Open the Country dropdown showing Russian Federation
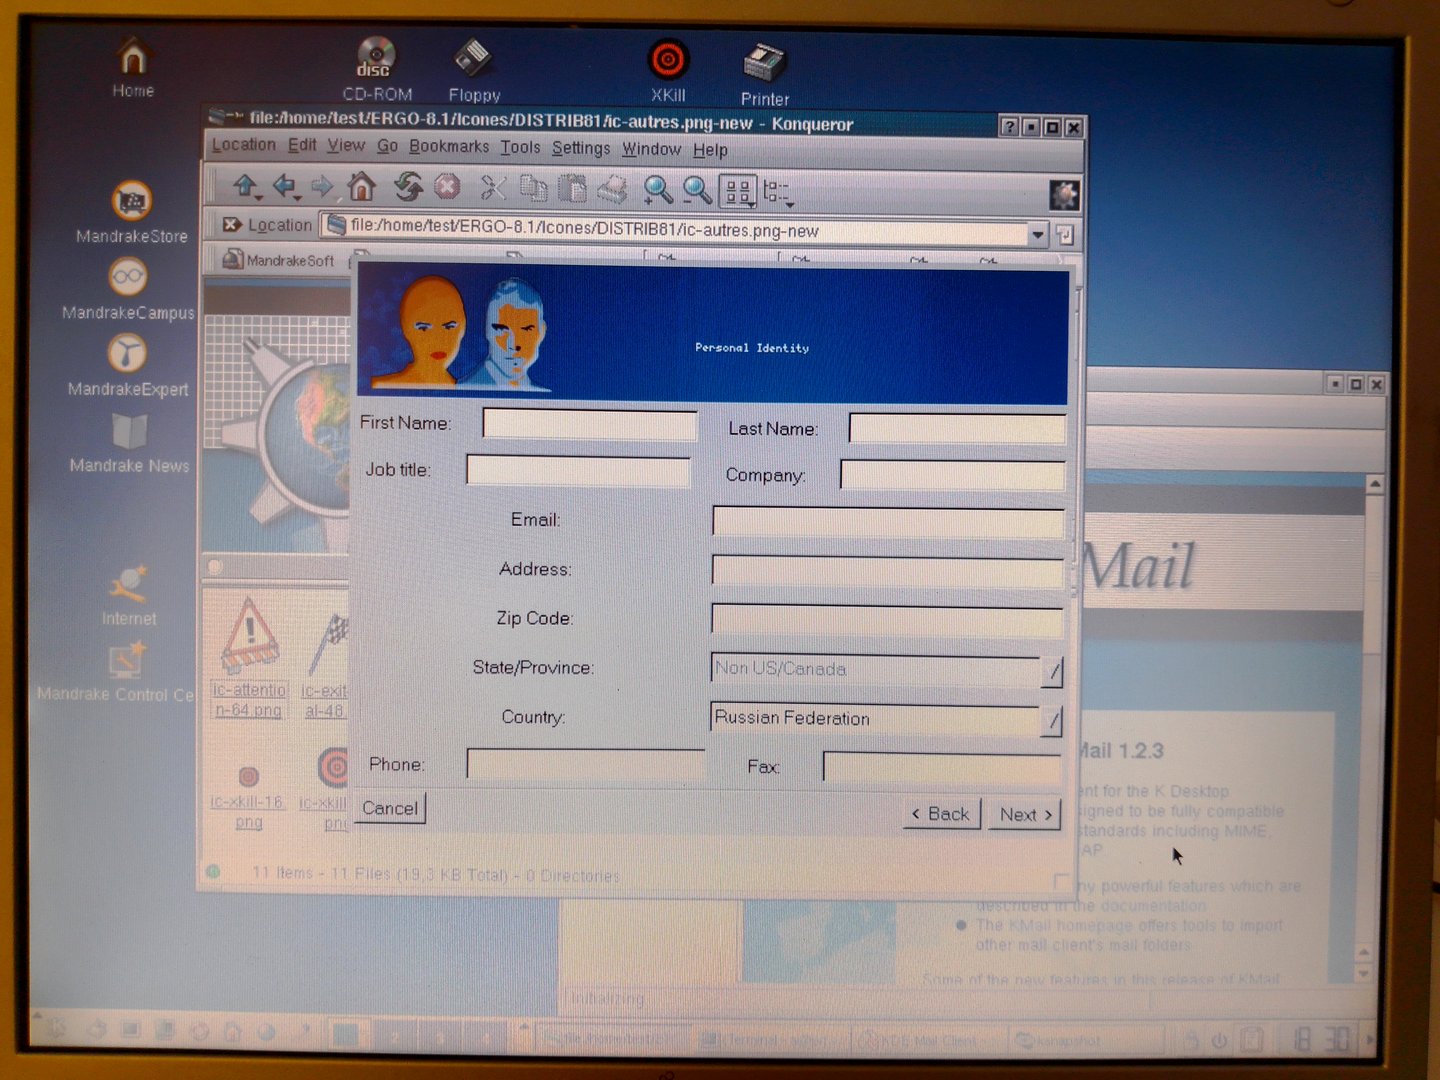The height and width of the screenshot is (1080, 1440). pos(1051,720)
